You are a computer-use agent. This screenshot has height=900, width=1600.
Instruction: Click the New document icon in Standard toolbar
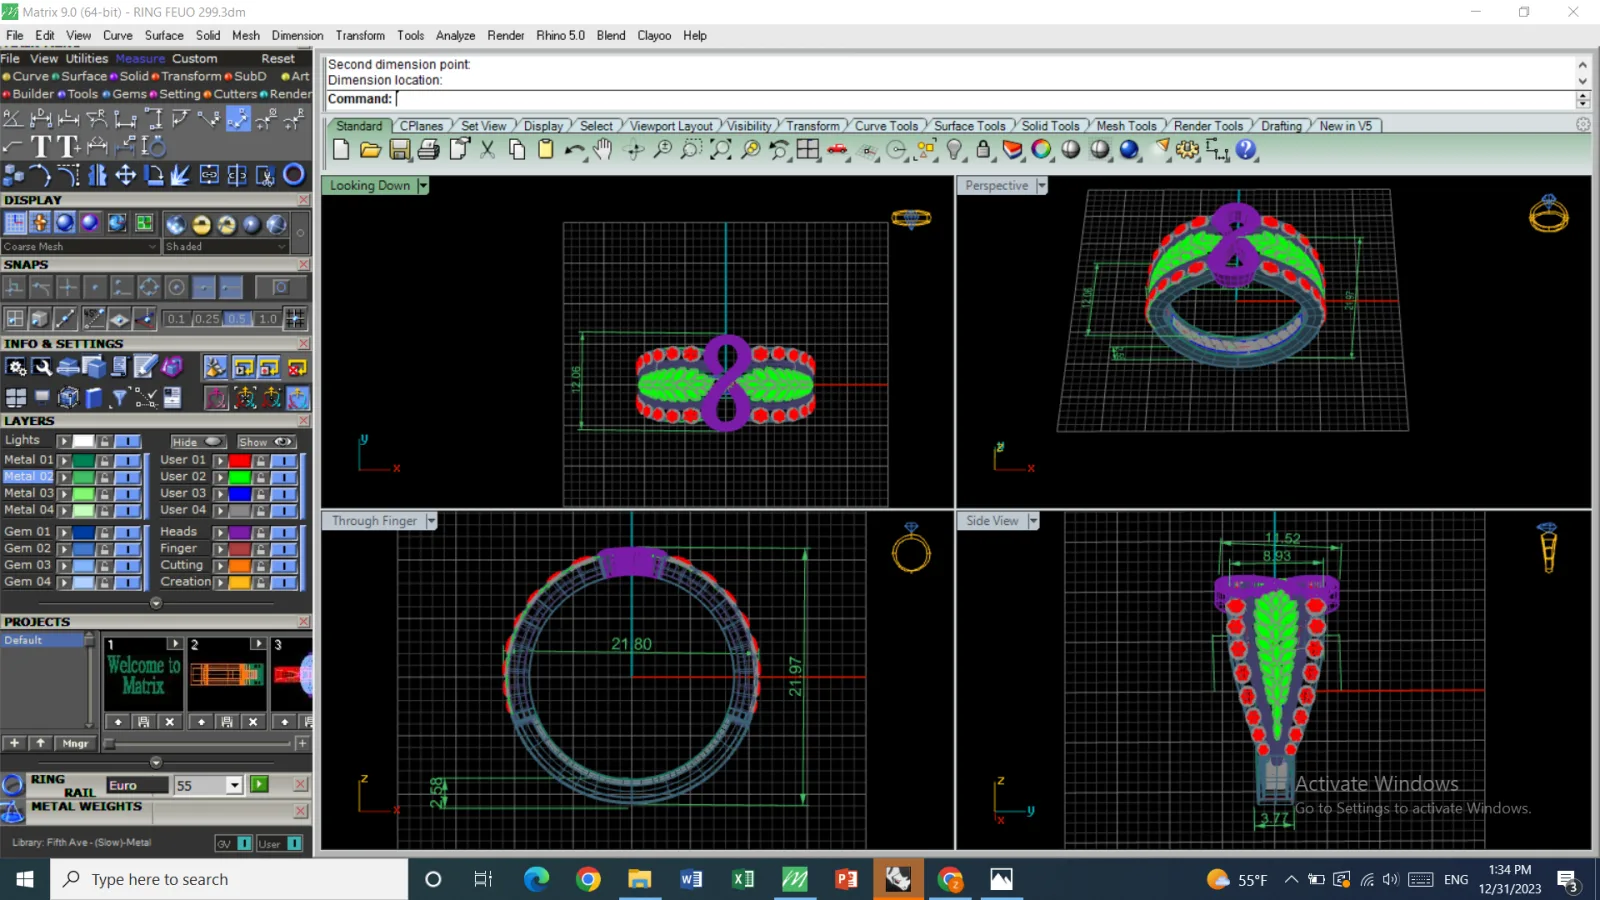[x=341, y=149]
